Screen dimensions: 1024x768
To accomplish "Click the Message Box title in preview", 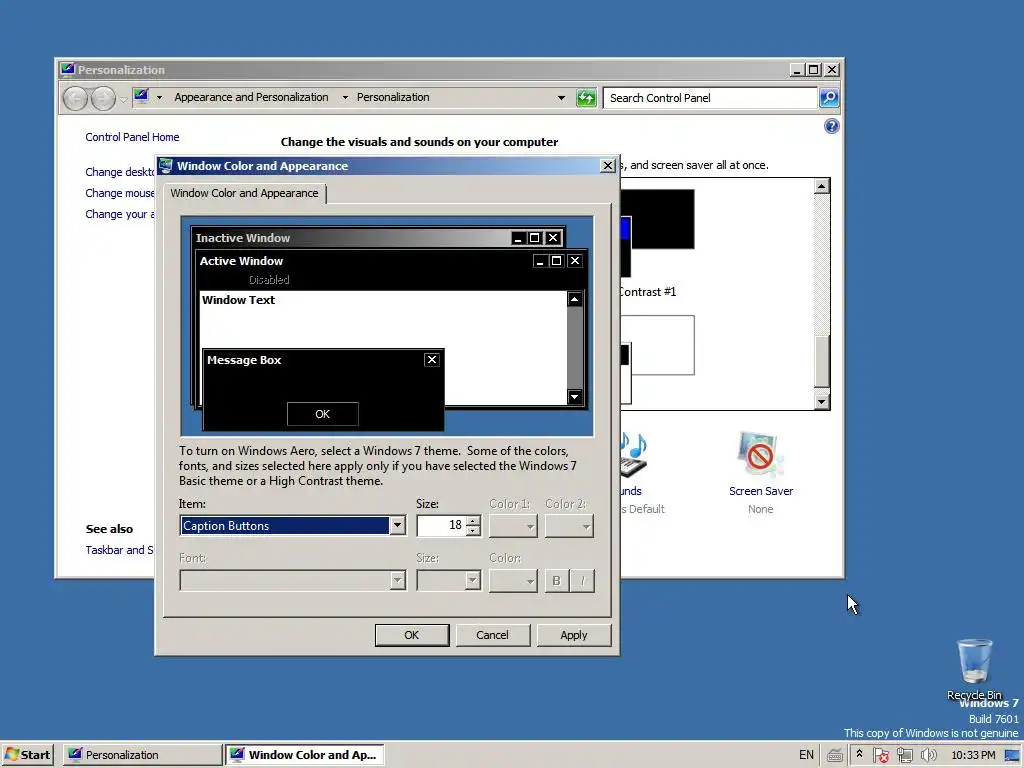I will coord(244,360).
